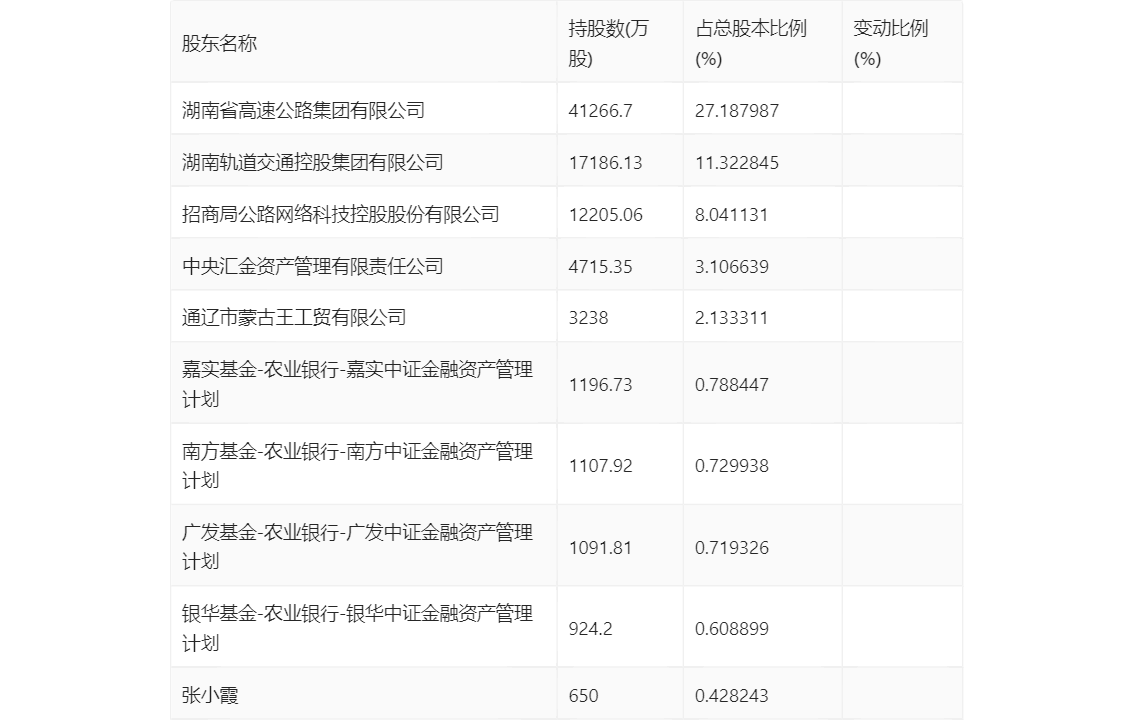
Task: Select shareholder name 张小霞
Action: [210, 695]
